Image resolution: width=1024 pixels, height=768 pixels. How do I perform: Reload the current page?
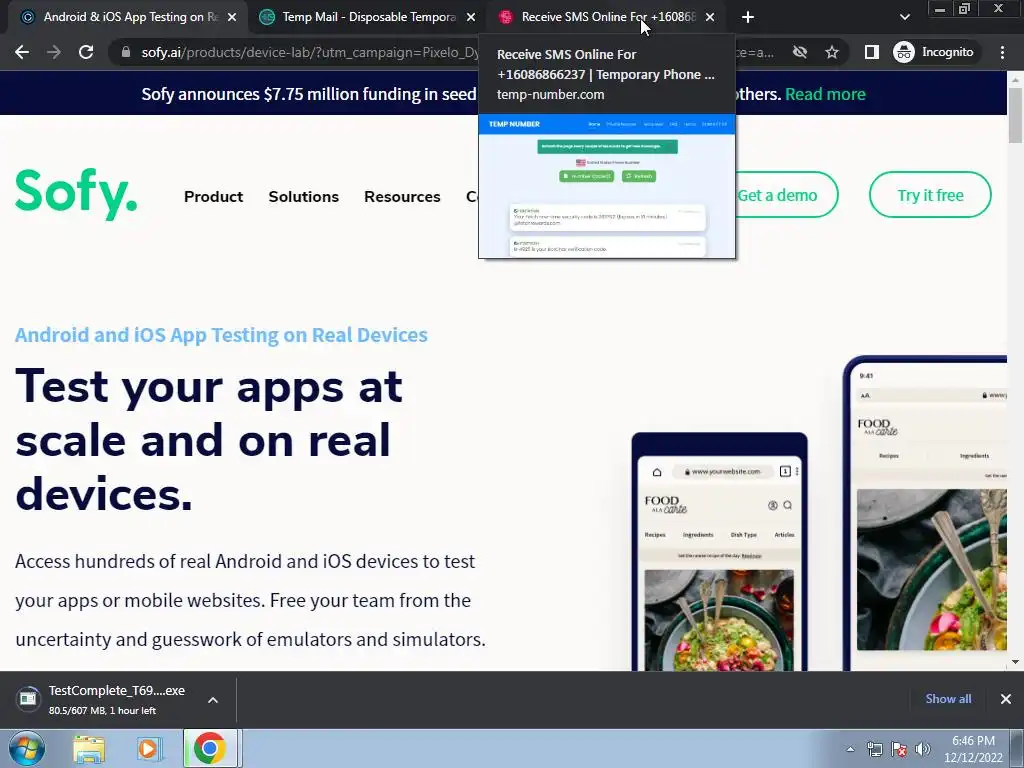pyautogui.click(x=86, y=52)
